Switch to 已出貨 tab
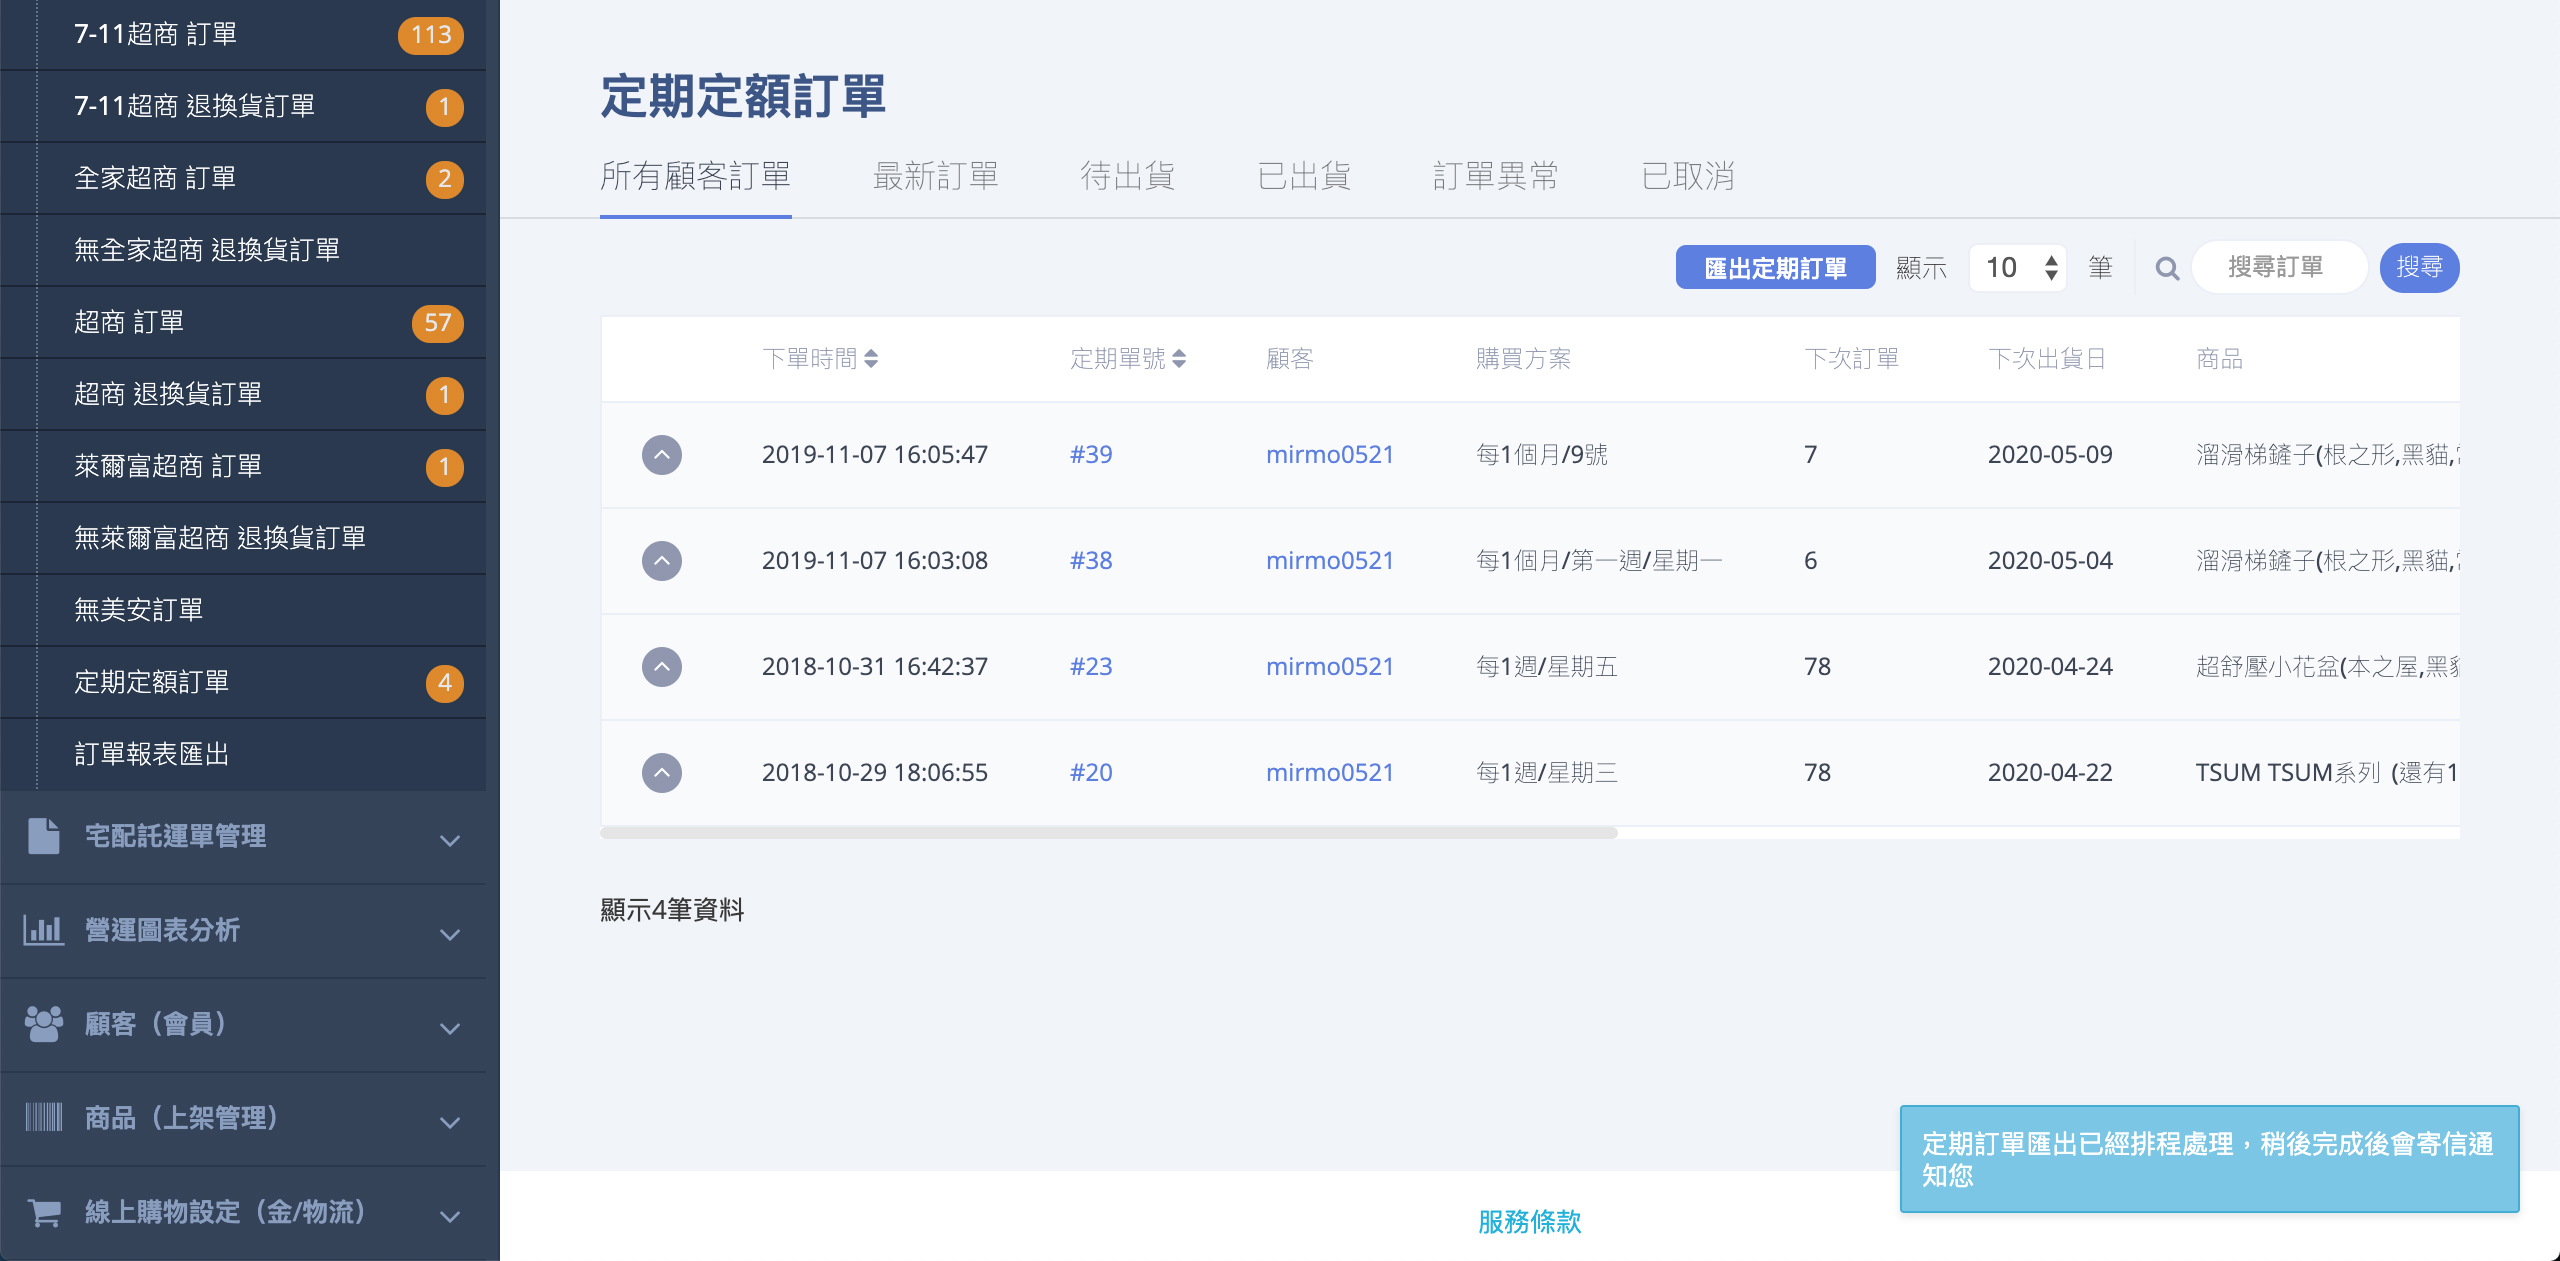Image resolution: width=2560 pixels, height=1261 pixels. 1304,177
